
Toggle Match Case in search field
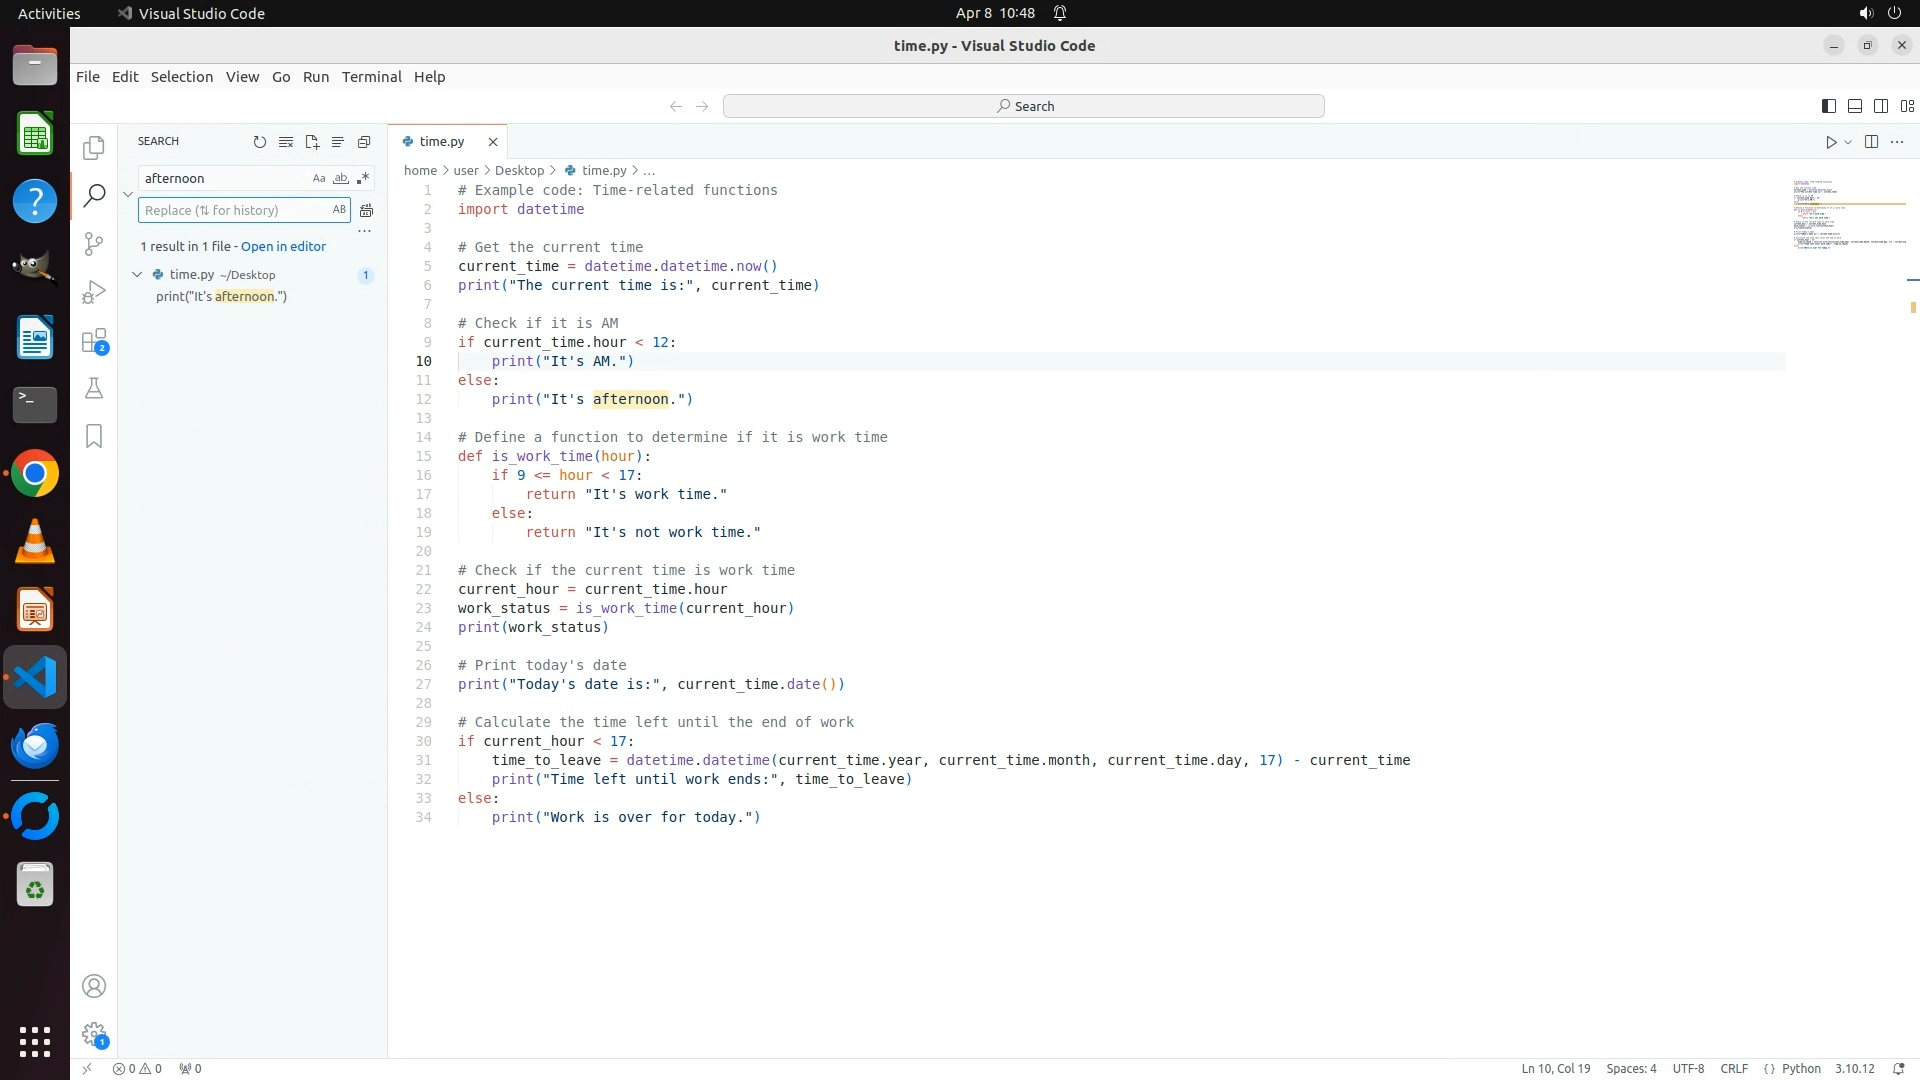319,178
